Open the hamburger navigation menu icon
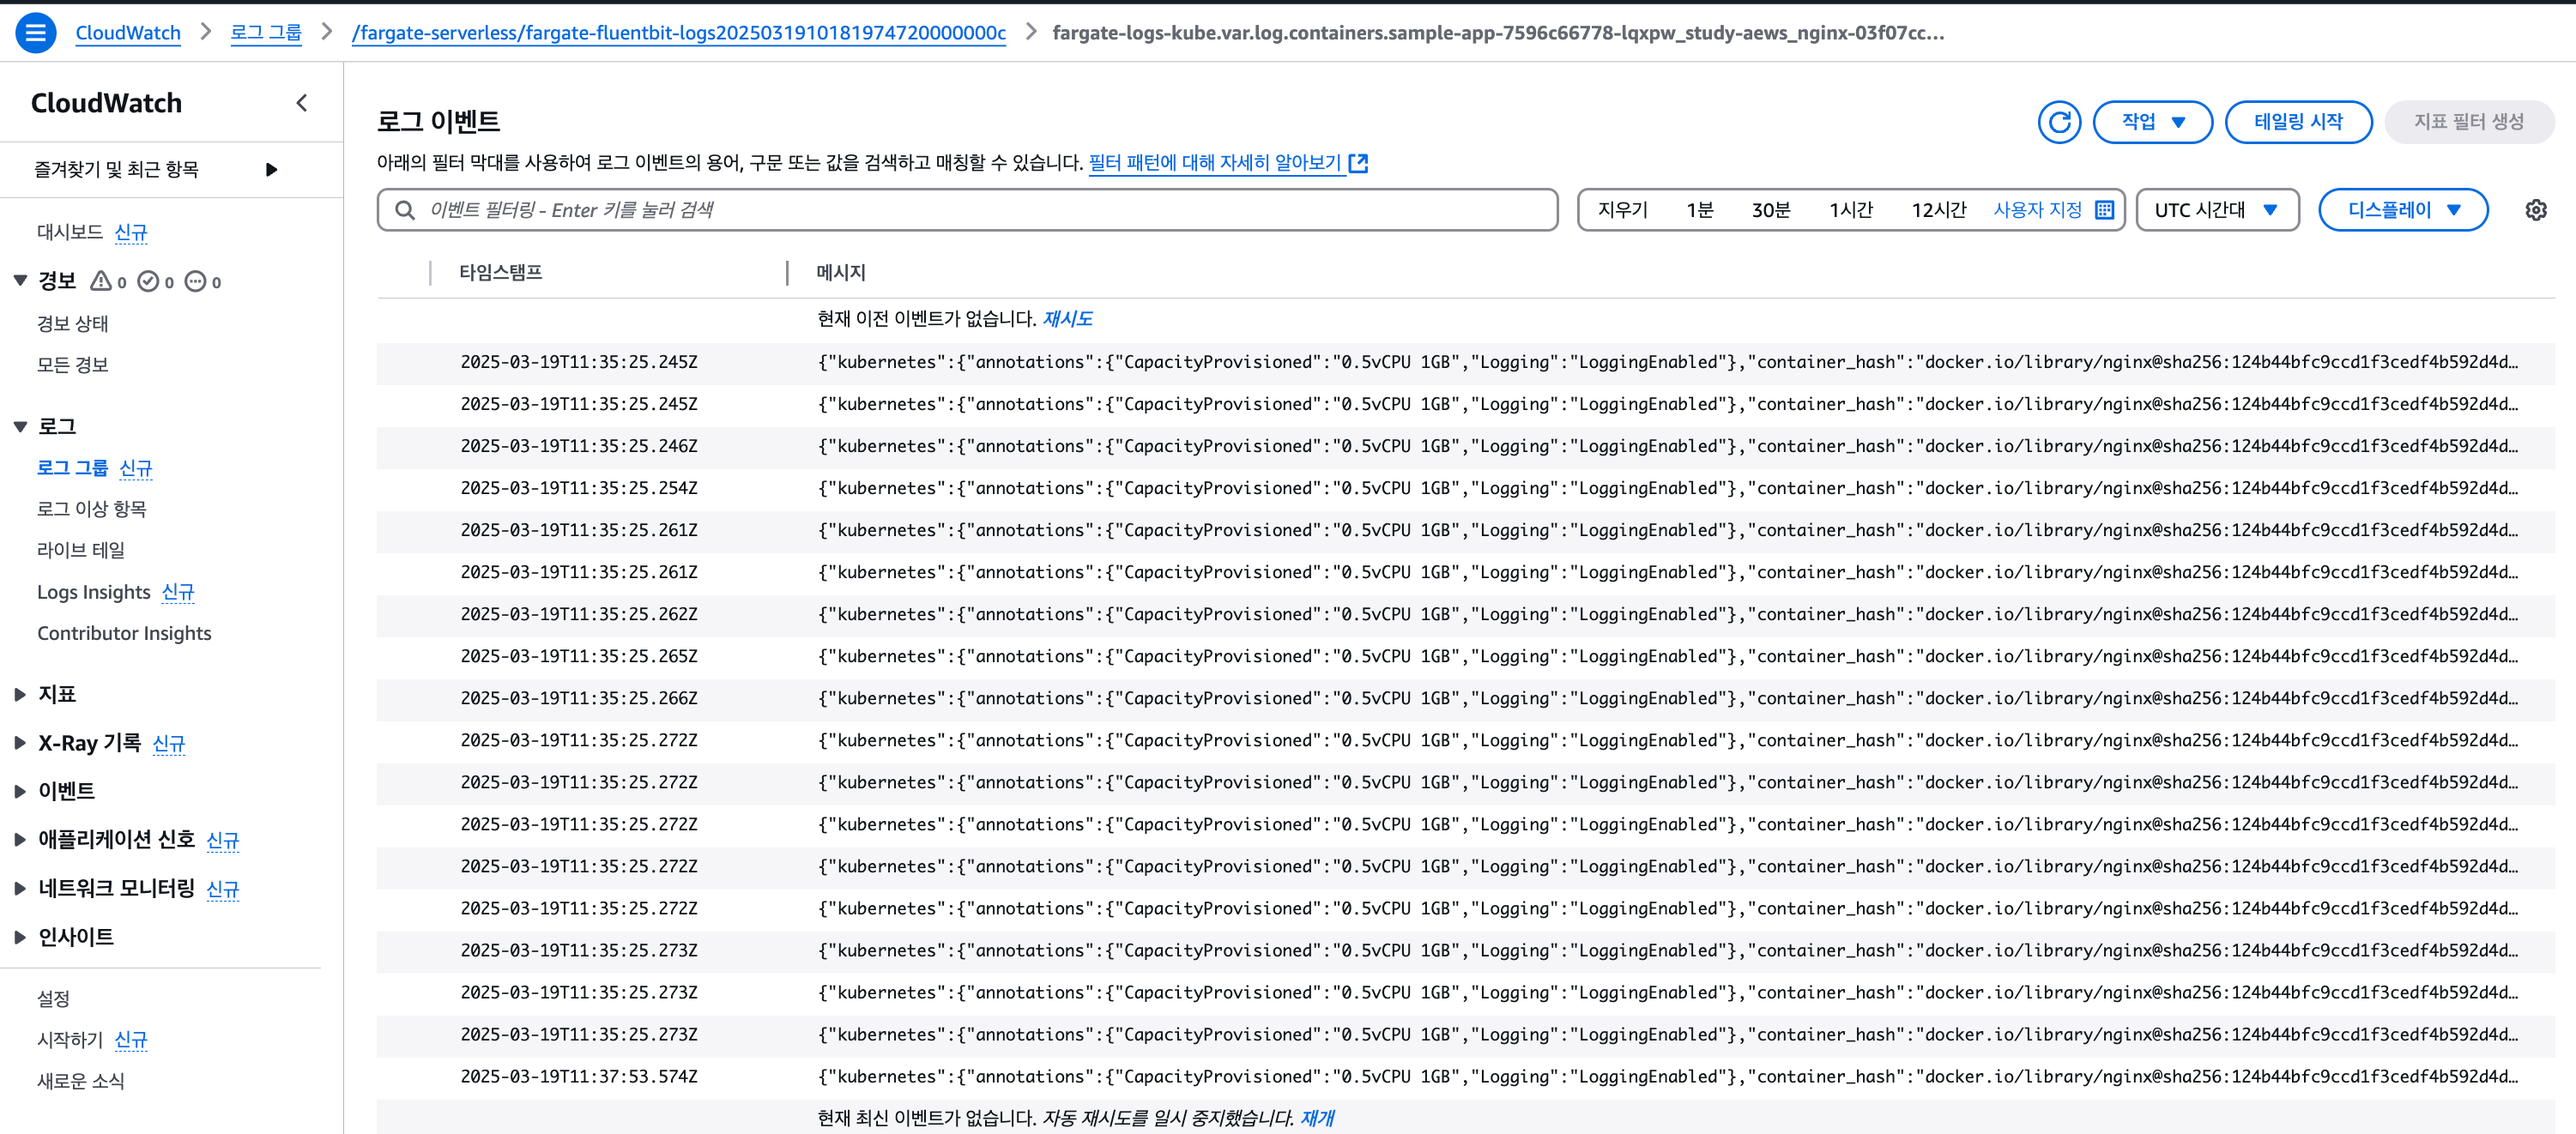The image size is (2576, 1134). click(x=35, y=33)
